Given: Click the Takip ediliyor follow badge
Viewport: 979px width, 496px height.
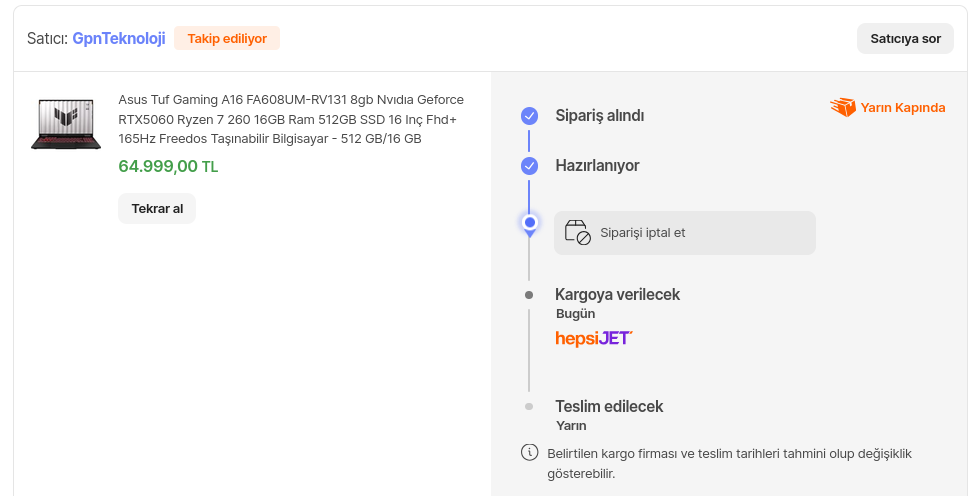Looking at the screenshot, I should pos(227,38).
